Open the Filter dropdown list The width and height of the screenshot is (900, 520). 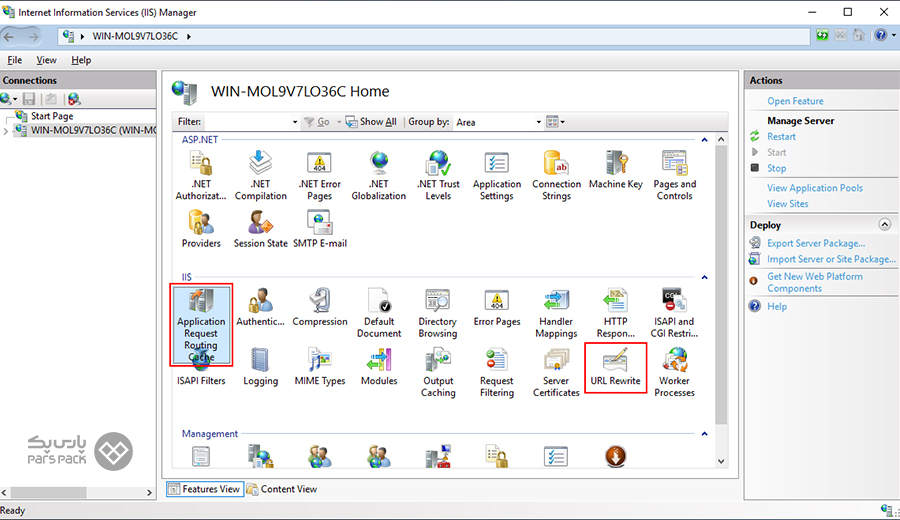(294, 122)
